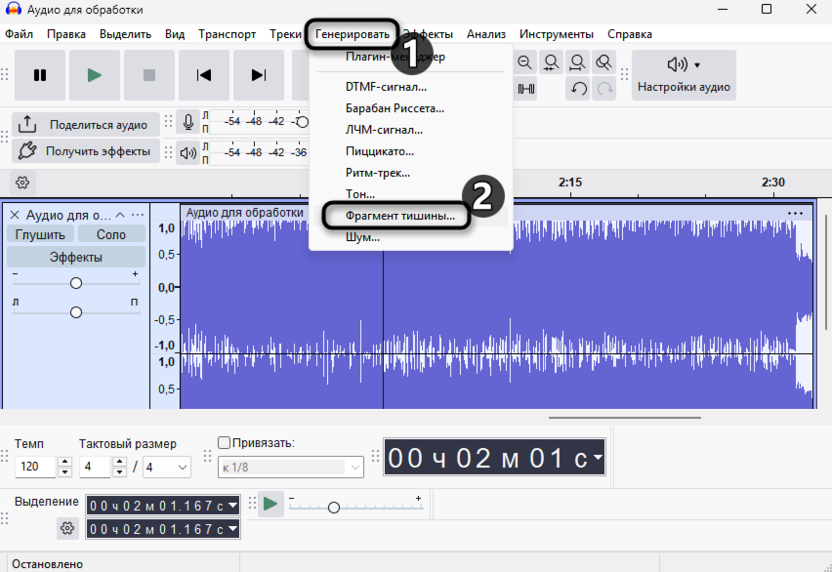Open the Транспорт menu

tap(227, 34)
